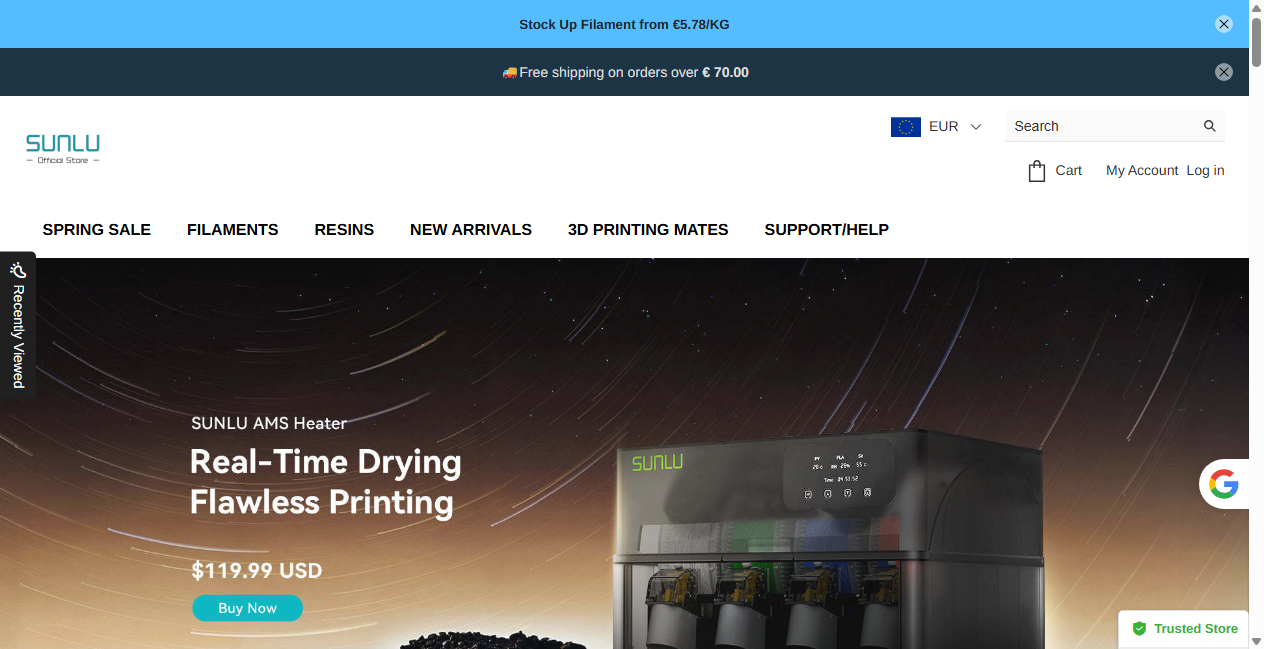The image size is (1264, 649).
Task: Click the Log in link
Action: (x=1205, y=171)
